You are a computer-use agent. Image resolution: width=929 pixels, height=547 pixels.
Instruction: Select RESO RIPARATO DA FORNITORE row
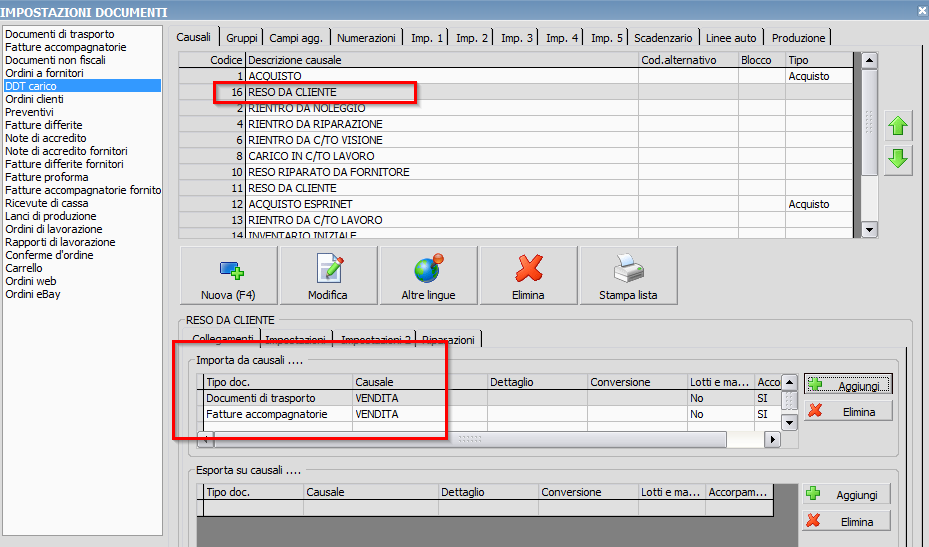click(515, 172)
